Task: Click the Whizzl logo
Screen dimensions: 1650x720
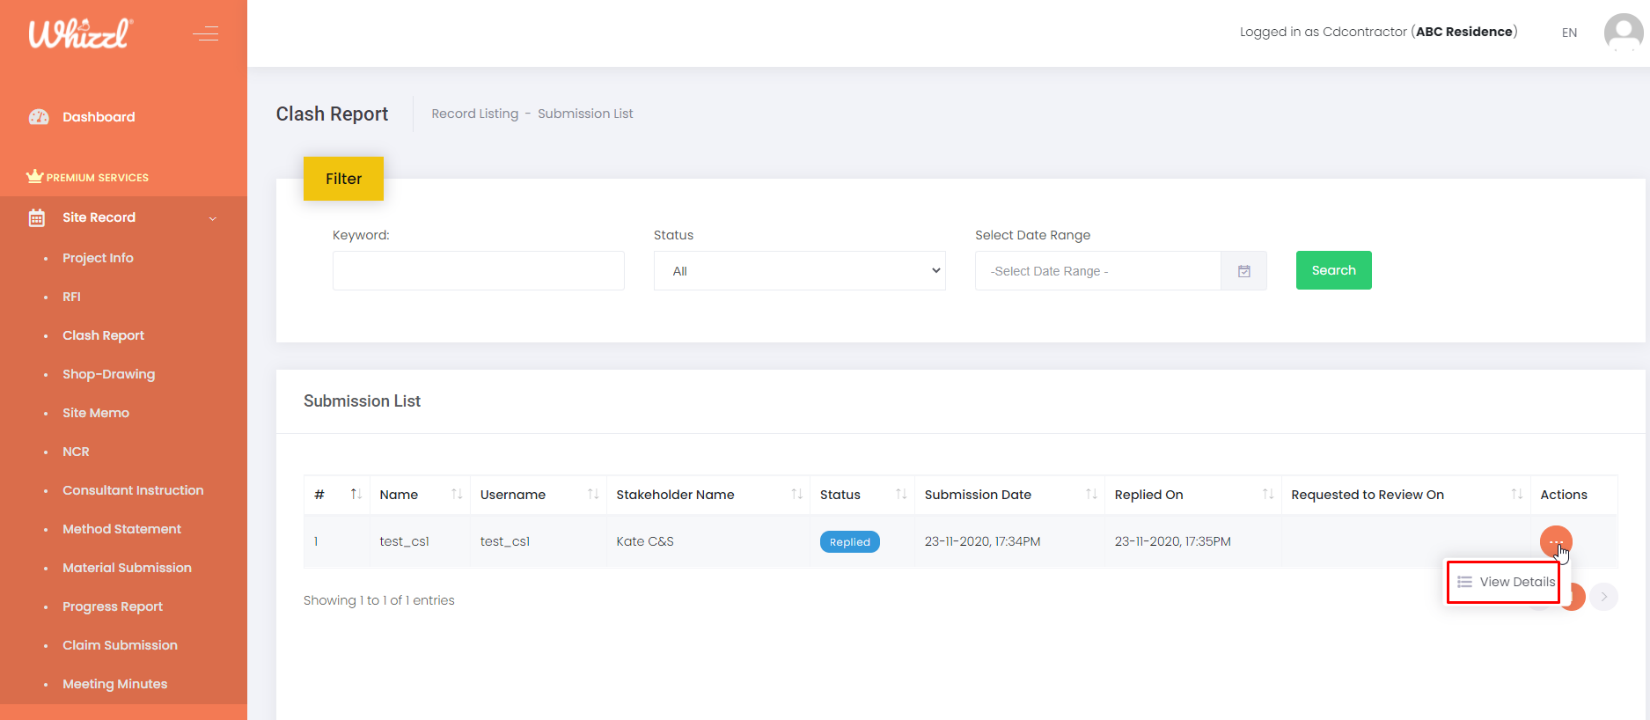Action: click(80, 34)
